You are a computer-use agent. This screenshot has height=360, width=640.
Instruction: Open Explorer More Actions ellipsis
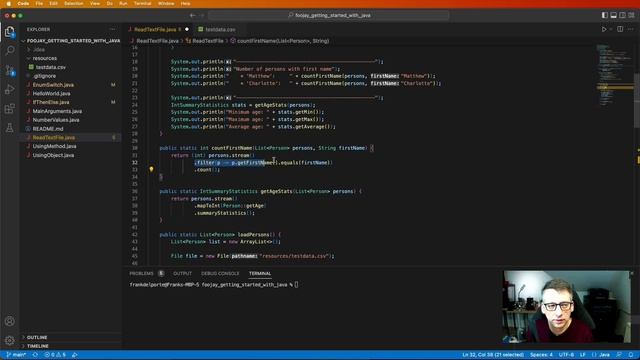pos(113,29)
